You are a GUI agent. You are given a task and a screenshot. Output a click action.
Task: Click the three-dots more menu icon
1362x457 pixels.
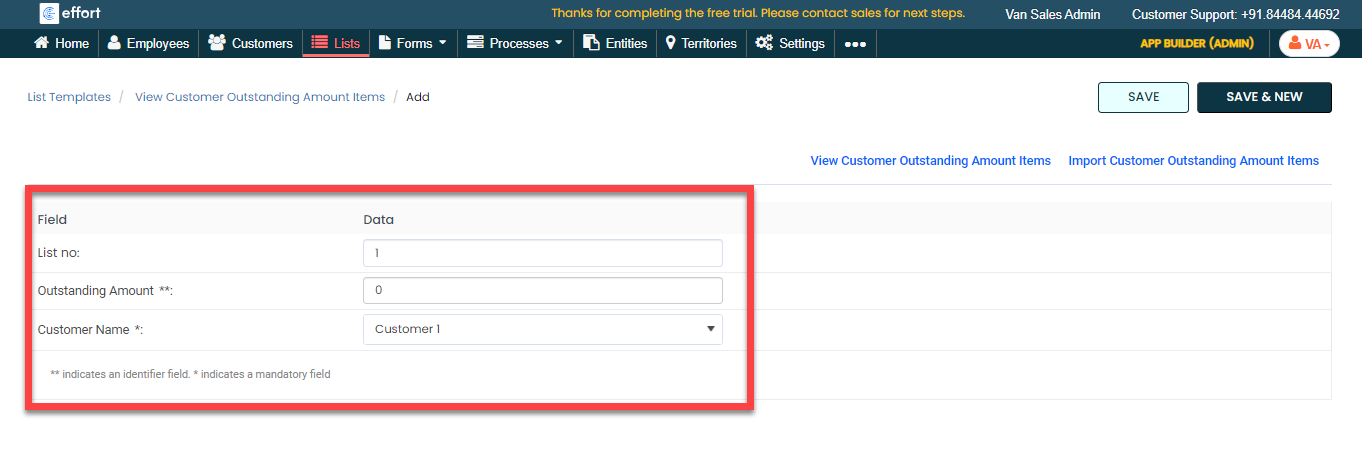pyautogui.click(x=855, y=44)
